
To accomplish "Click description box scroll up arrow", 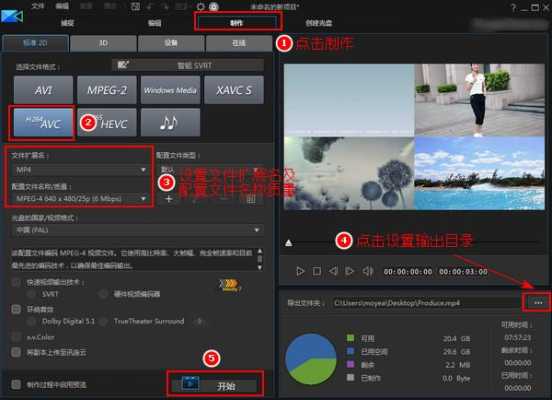I will 260,251.
